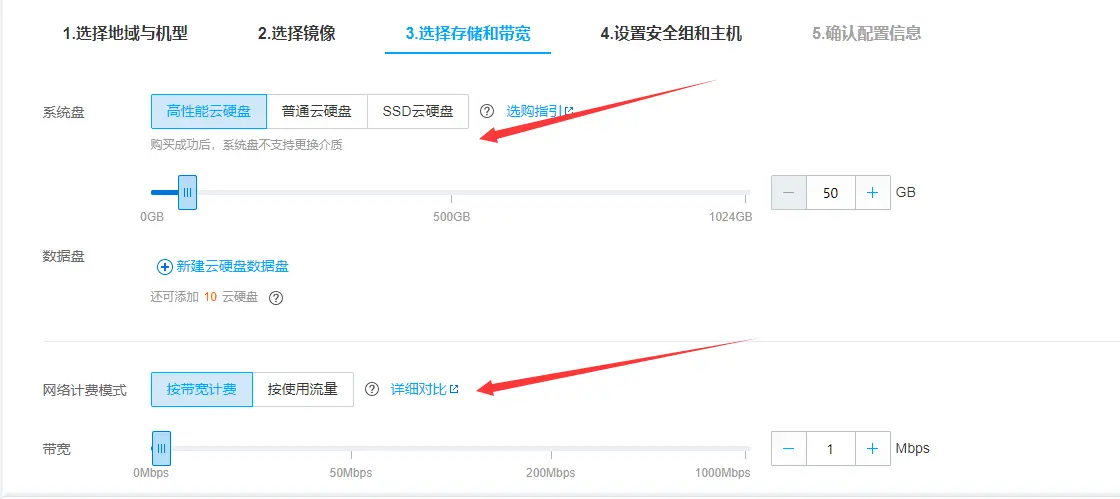Click help icon beside 按使用流量
Image resolution: width=1120 pixels, height=499 pixels.
(371, 389)
